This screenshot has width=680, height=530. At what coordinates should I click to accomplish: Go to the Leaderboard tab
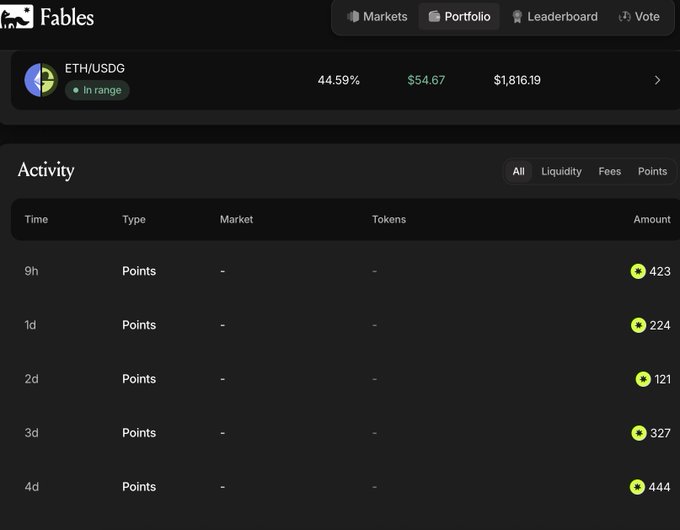click(x=555, y=16)
